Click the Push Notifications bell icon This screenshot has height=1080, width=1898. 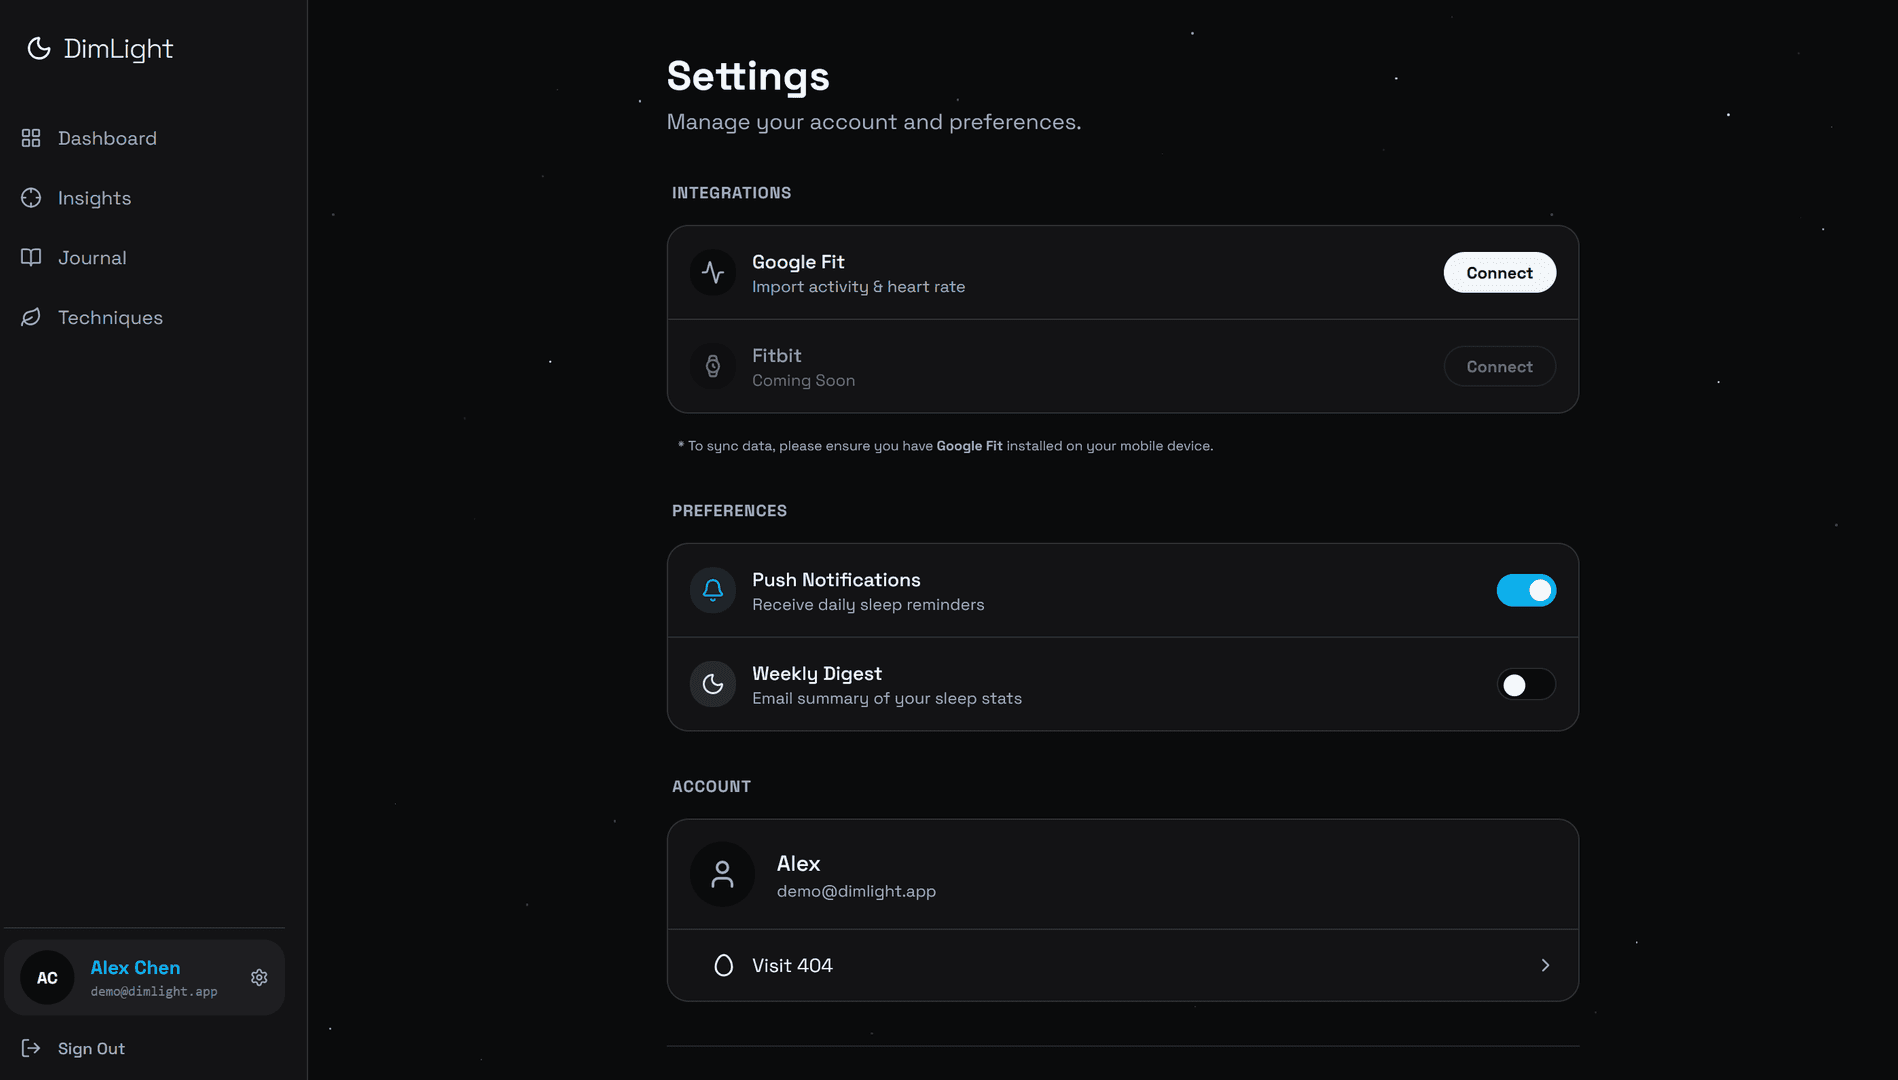pos(713,590)
